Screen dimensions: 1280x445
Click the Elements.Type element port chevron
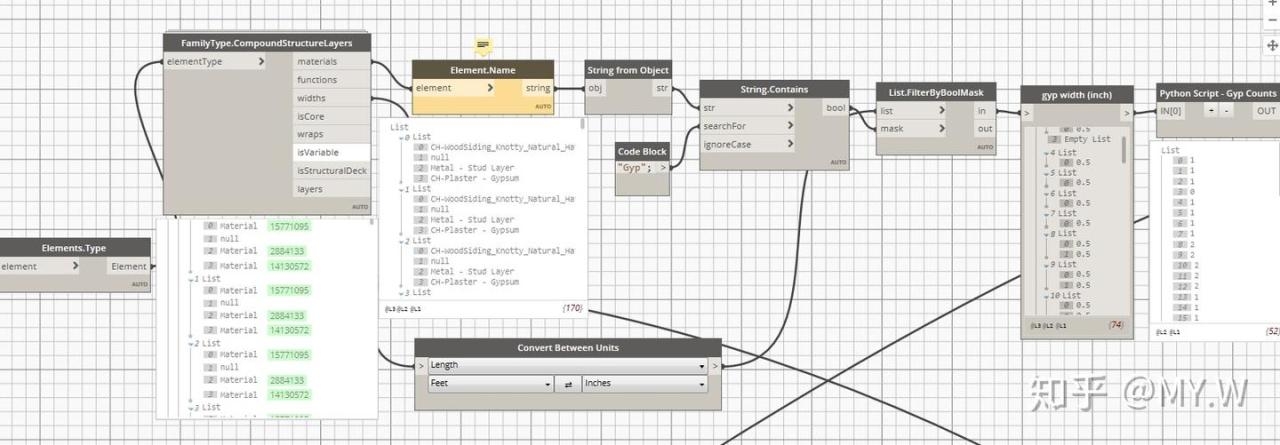pyautogui.click(x=77, y=266)
